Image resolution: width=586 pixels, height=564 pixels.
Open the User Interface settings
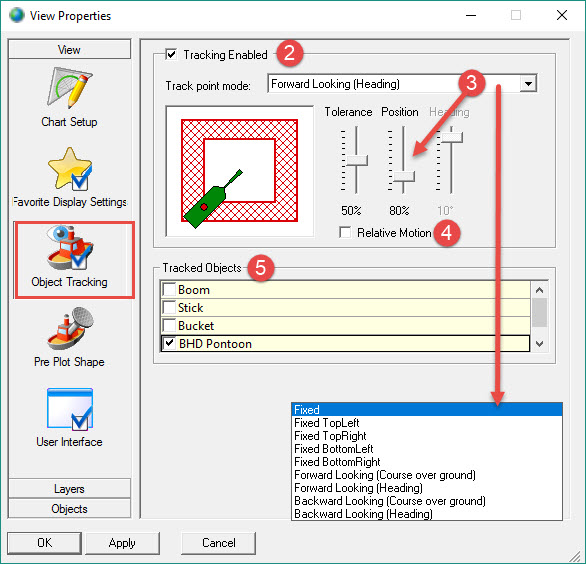(70, 418)
